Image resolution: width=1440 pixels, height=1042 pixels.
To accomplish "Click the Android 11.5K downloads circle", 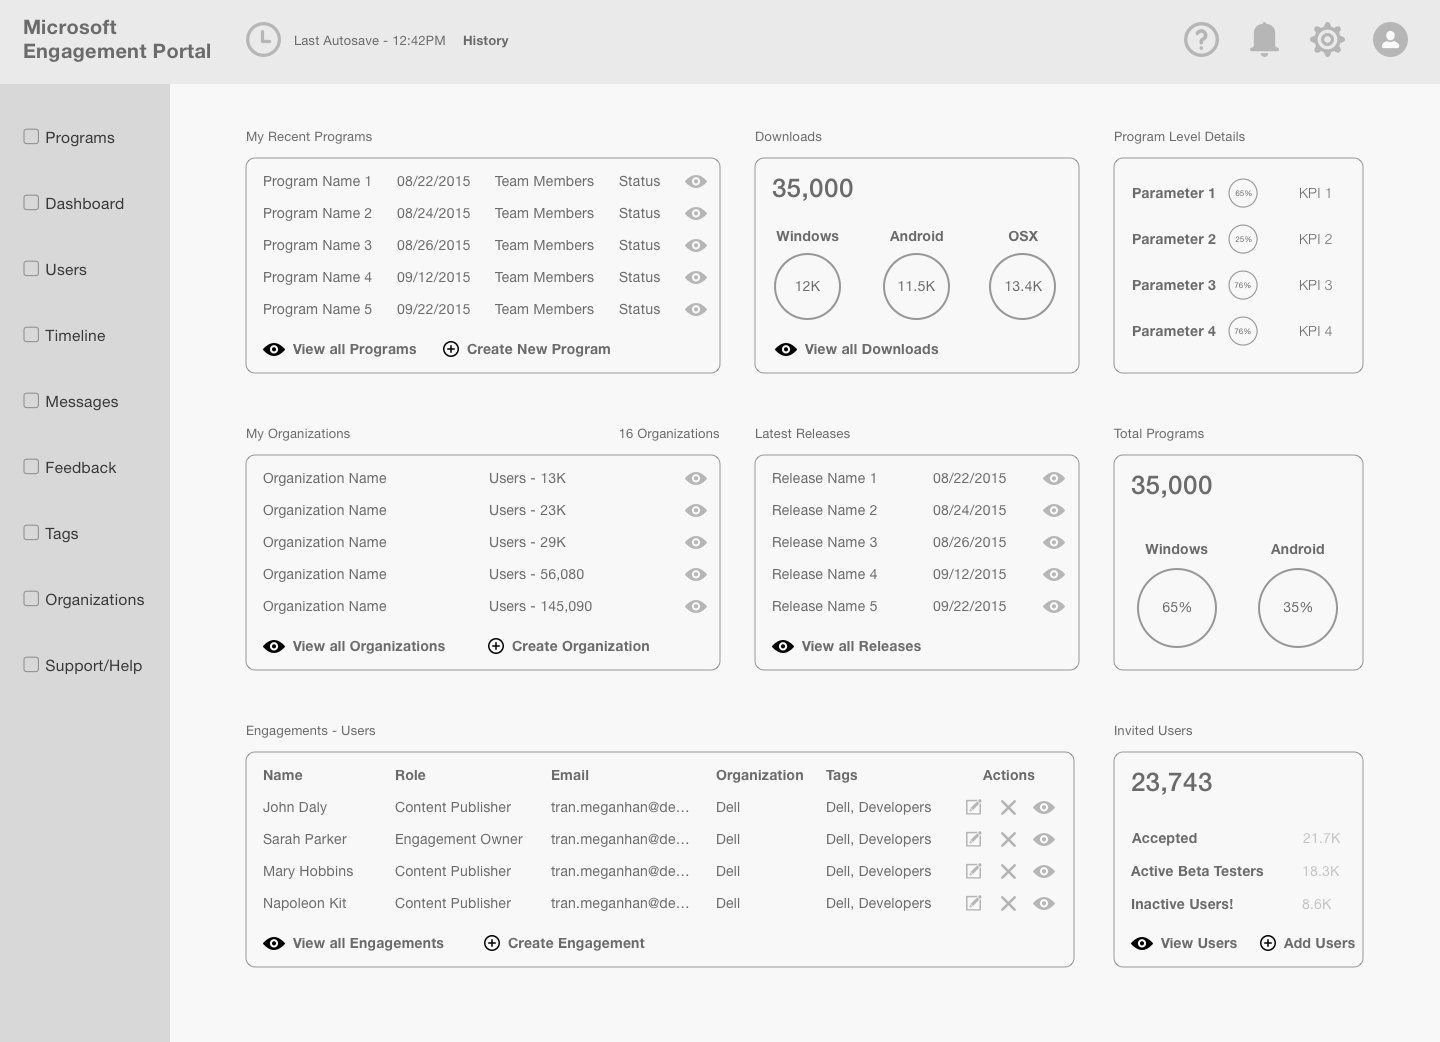I will (x=916, y=286).
